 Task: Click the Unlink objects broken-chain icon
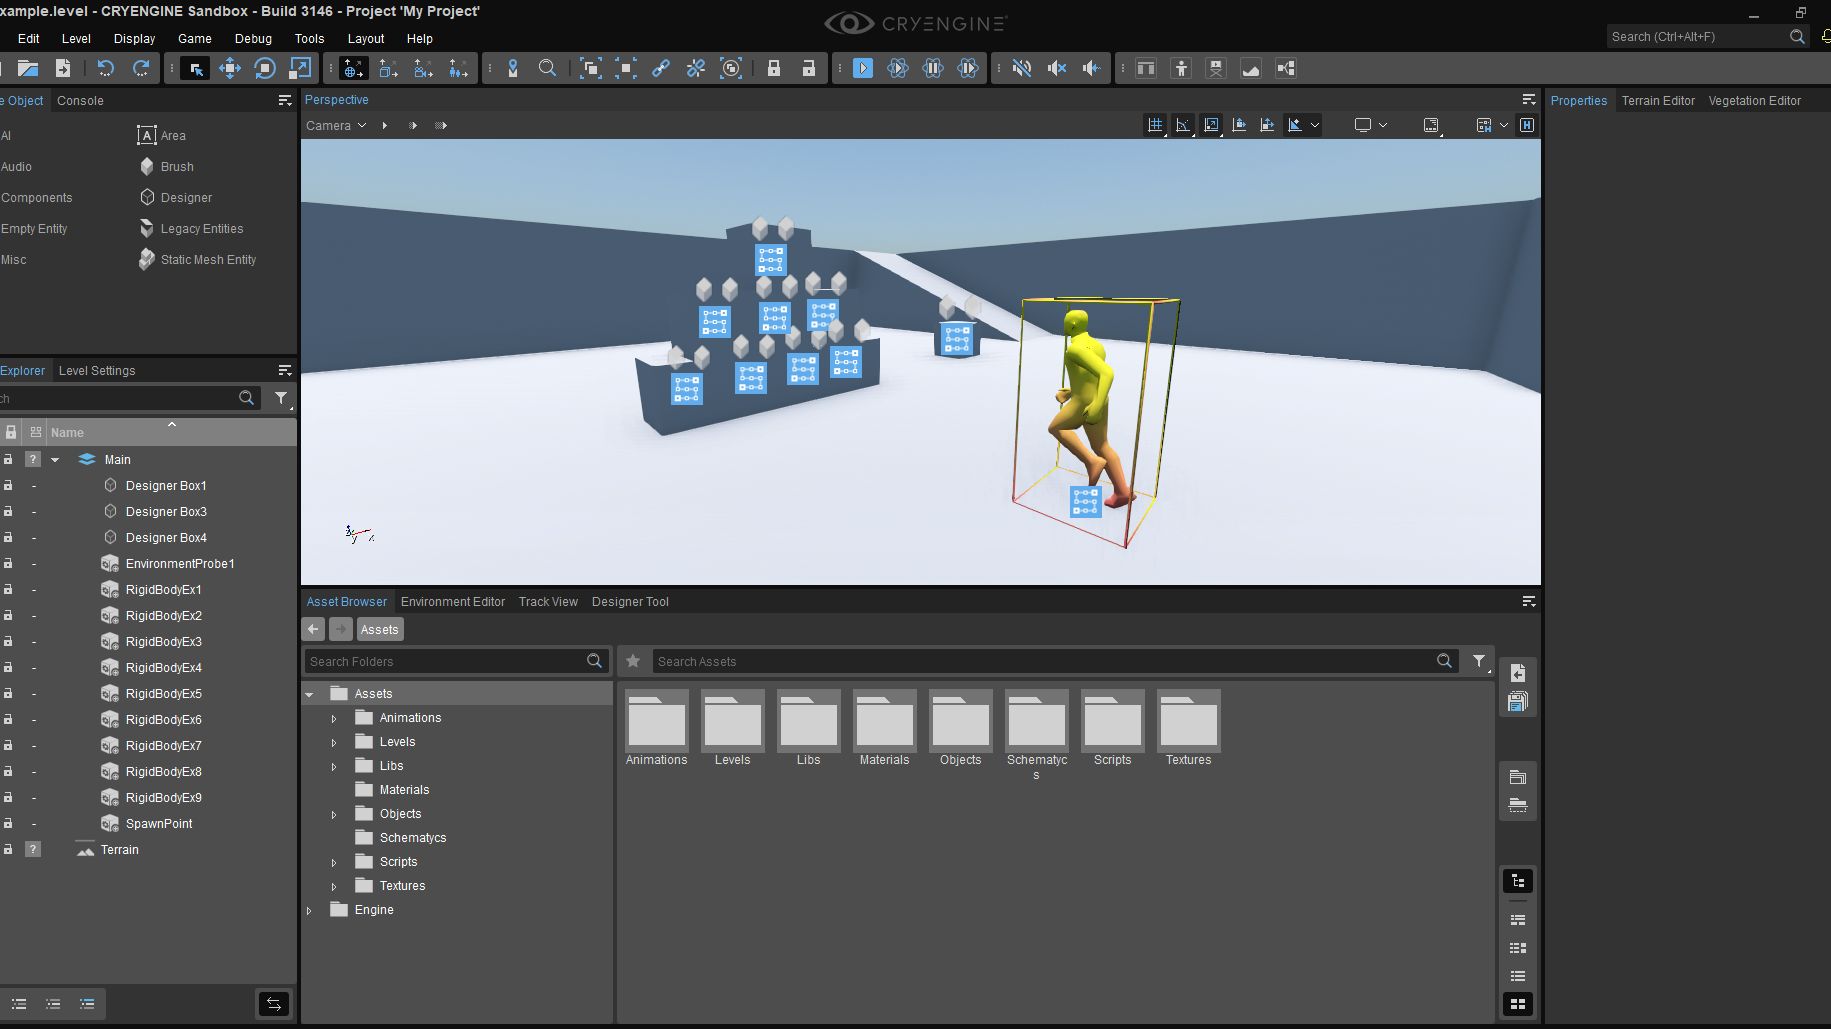696,68
